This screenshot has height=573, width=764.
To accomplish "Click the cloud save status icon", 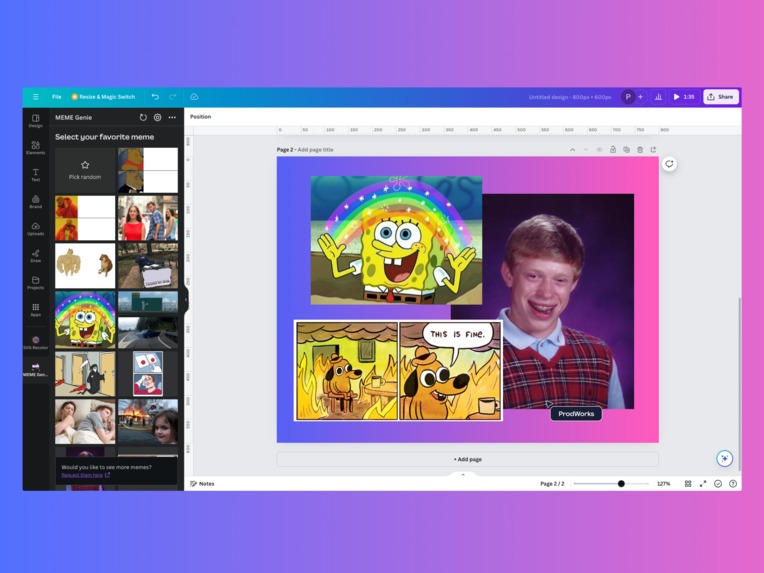I will (x=194, y=97).
